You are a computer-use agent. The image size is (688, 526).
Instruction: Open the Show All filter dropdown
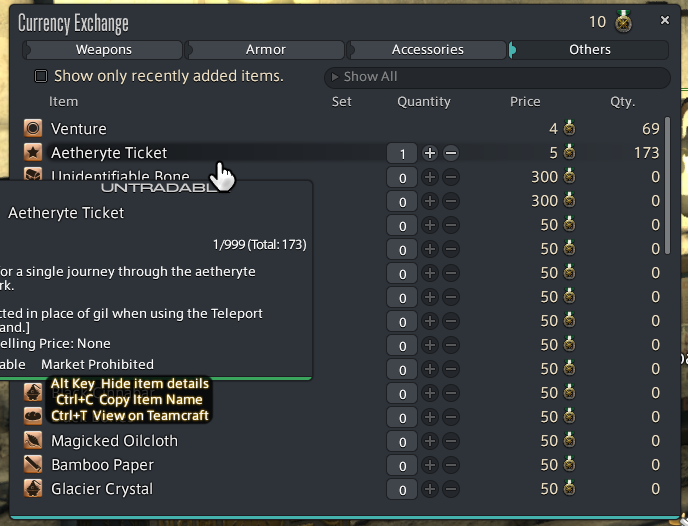(497, 77)
